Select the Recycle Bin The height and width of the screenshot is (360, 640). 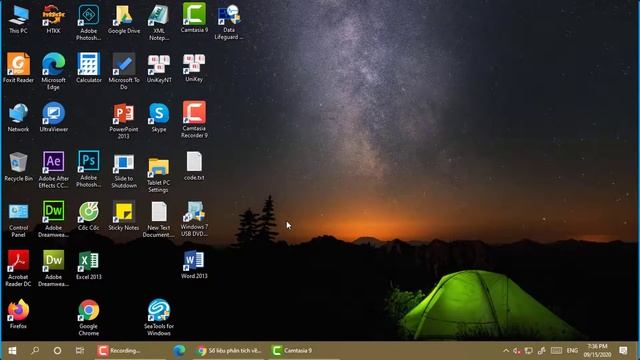18,167
